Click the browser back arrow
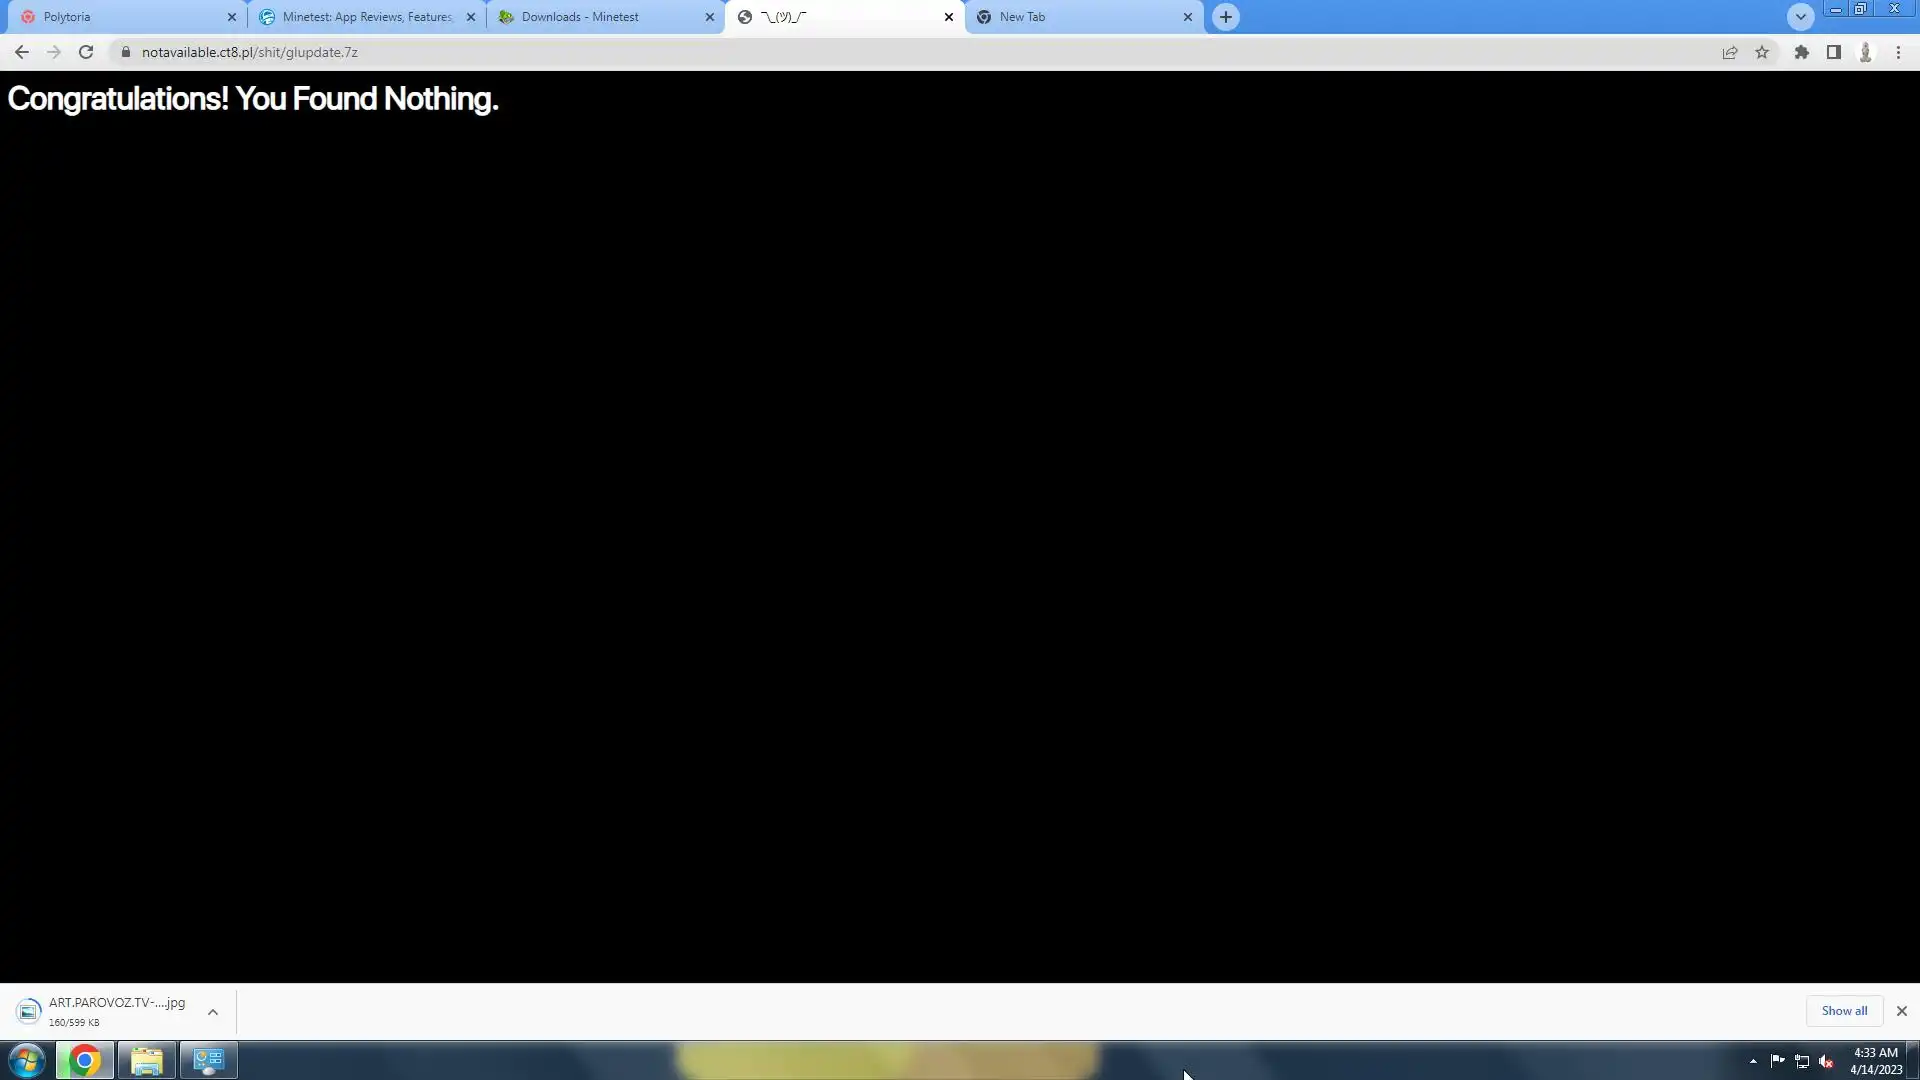 (21, 52)
